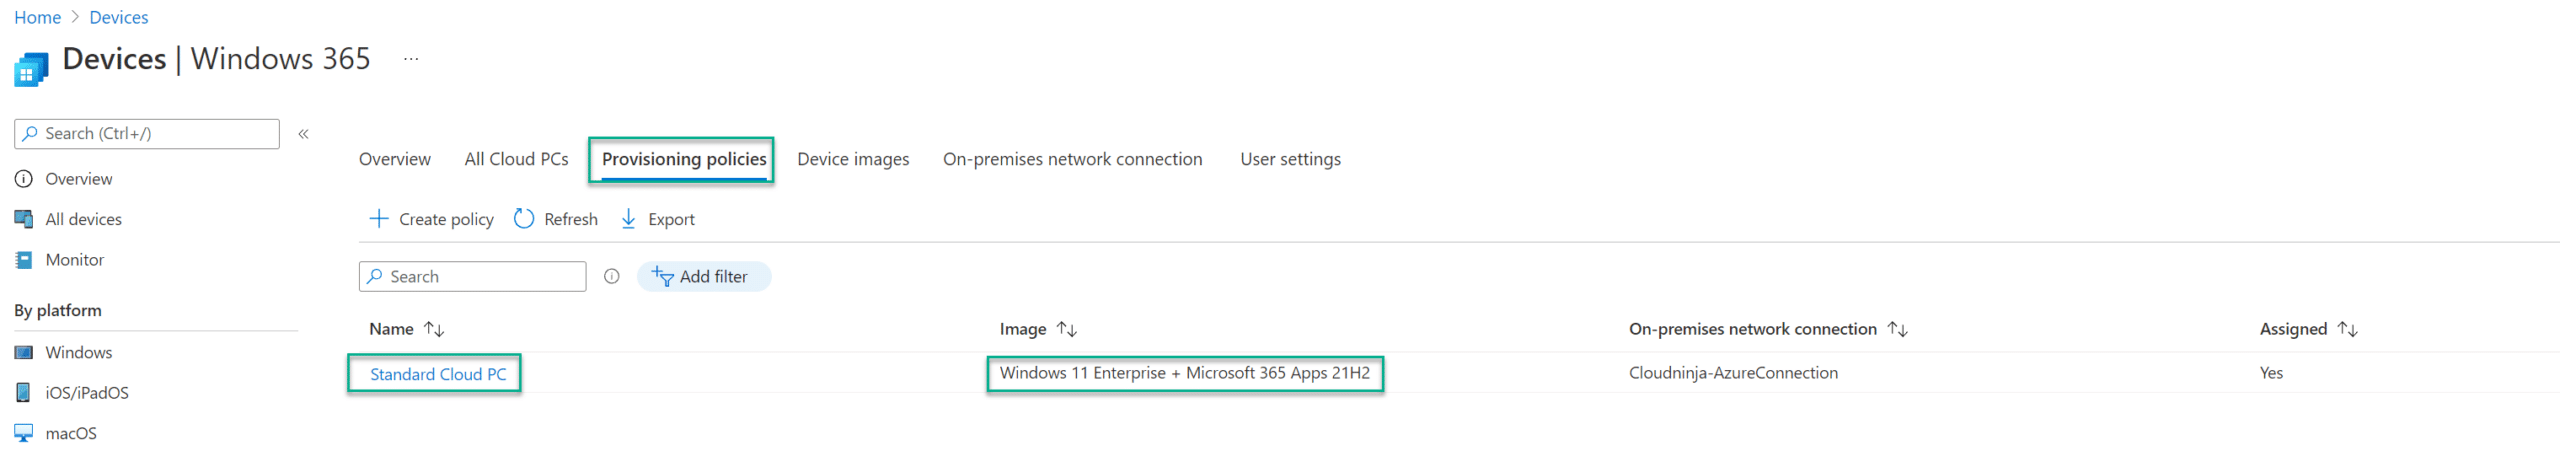Click the search info circle icon

pyautogui.click(x=612, y=277)
